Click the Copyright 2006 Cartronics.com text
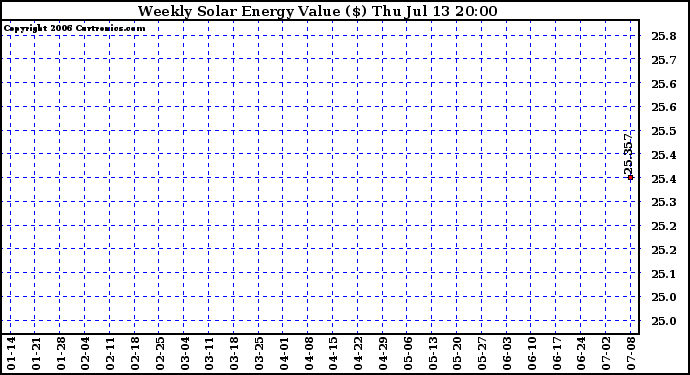 click(74, 28)
